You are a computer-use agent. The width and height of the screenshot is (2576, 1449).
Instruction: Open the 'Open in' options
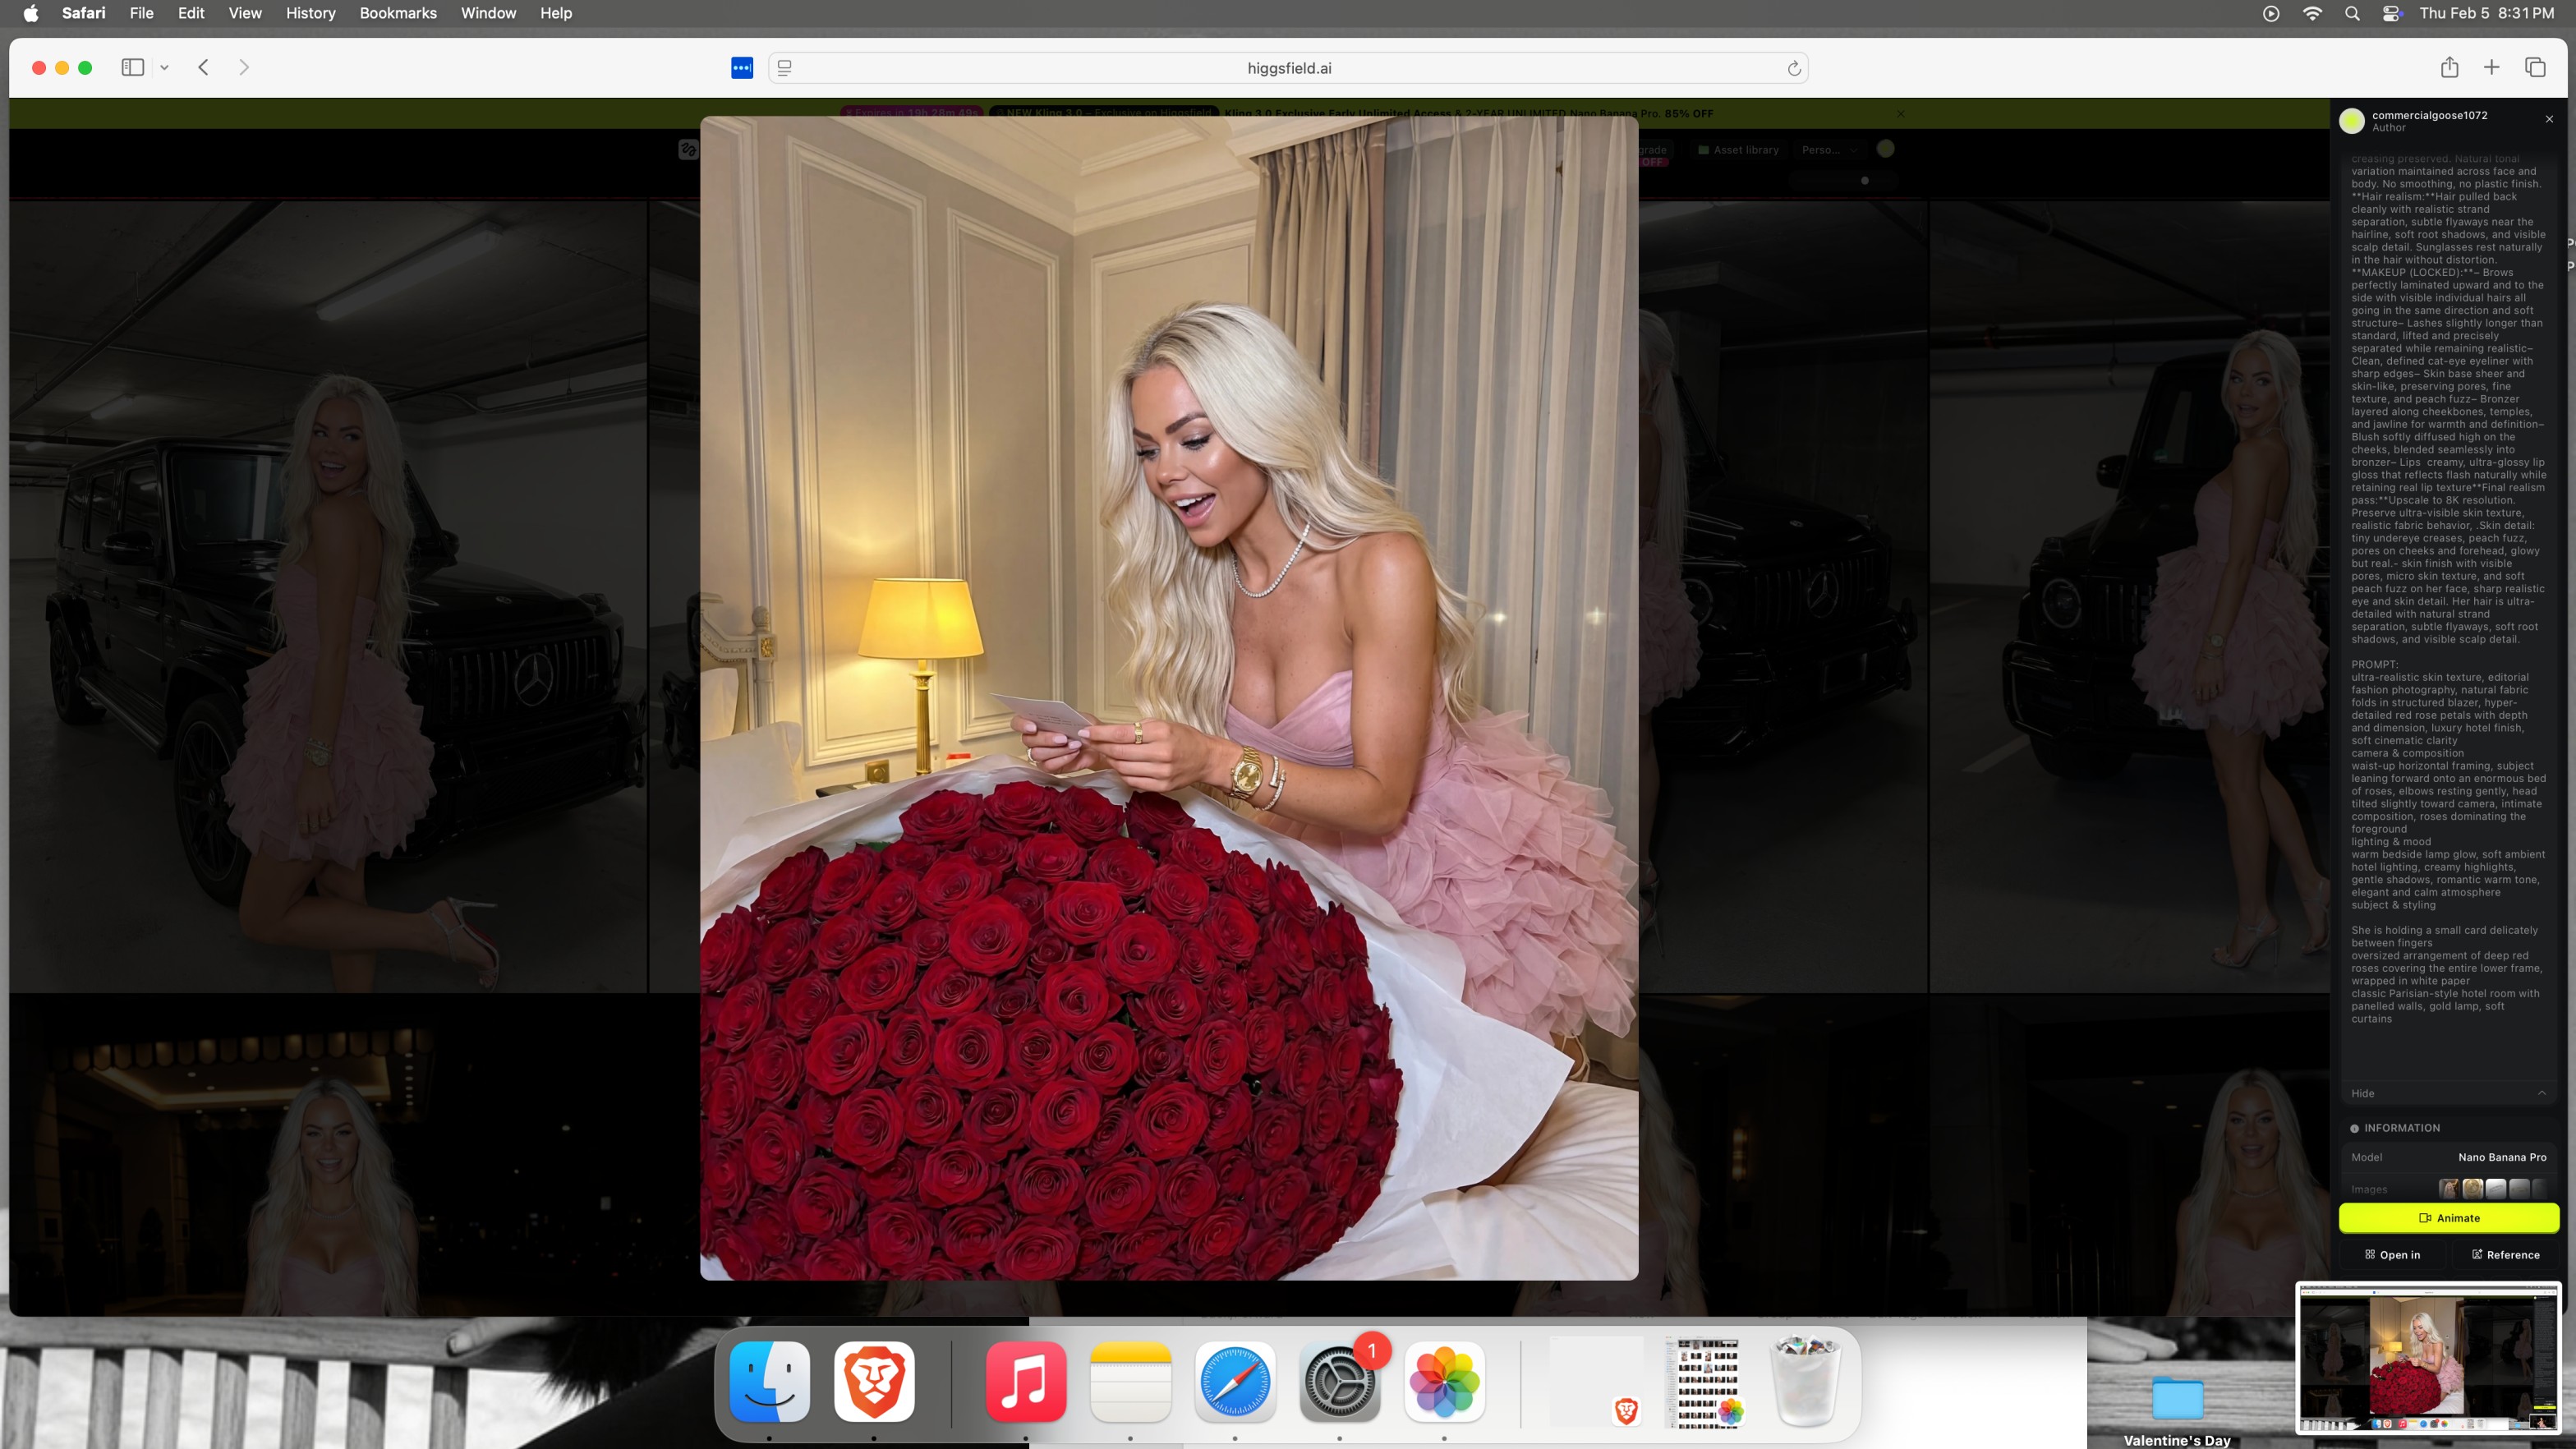pyautogui.click(x=2392, y=1255)
